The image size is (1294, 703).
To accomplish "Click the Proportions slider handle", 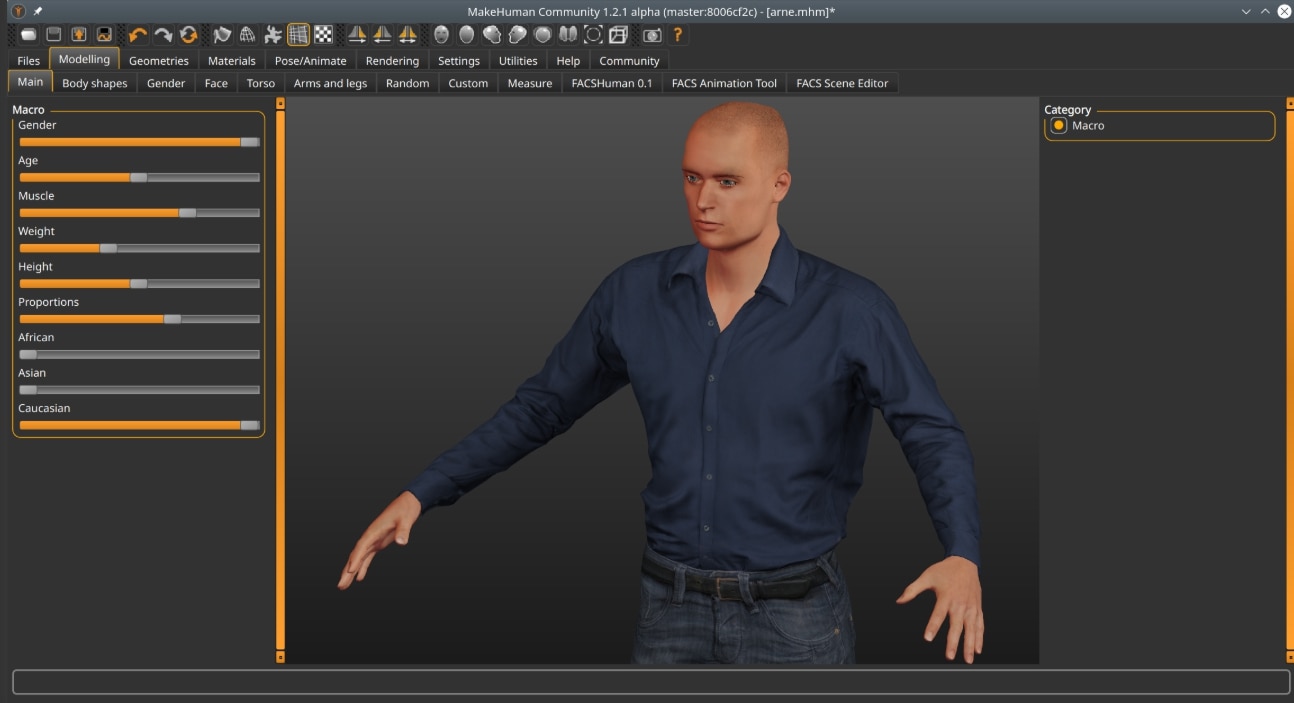I will (x=172, y=319).
